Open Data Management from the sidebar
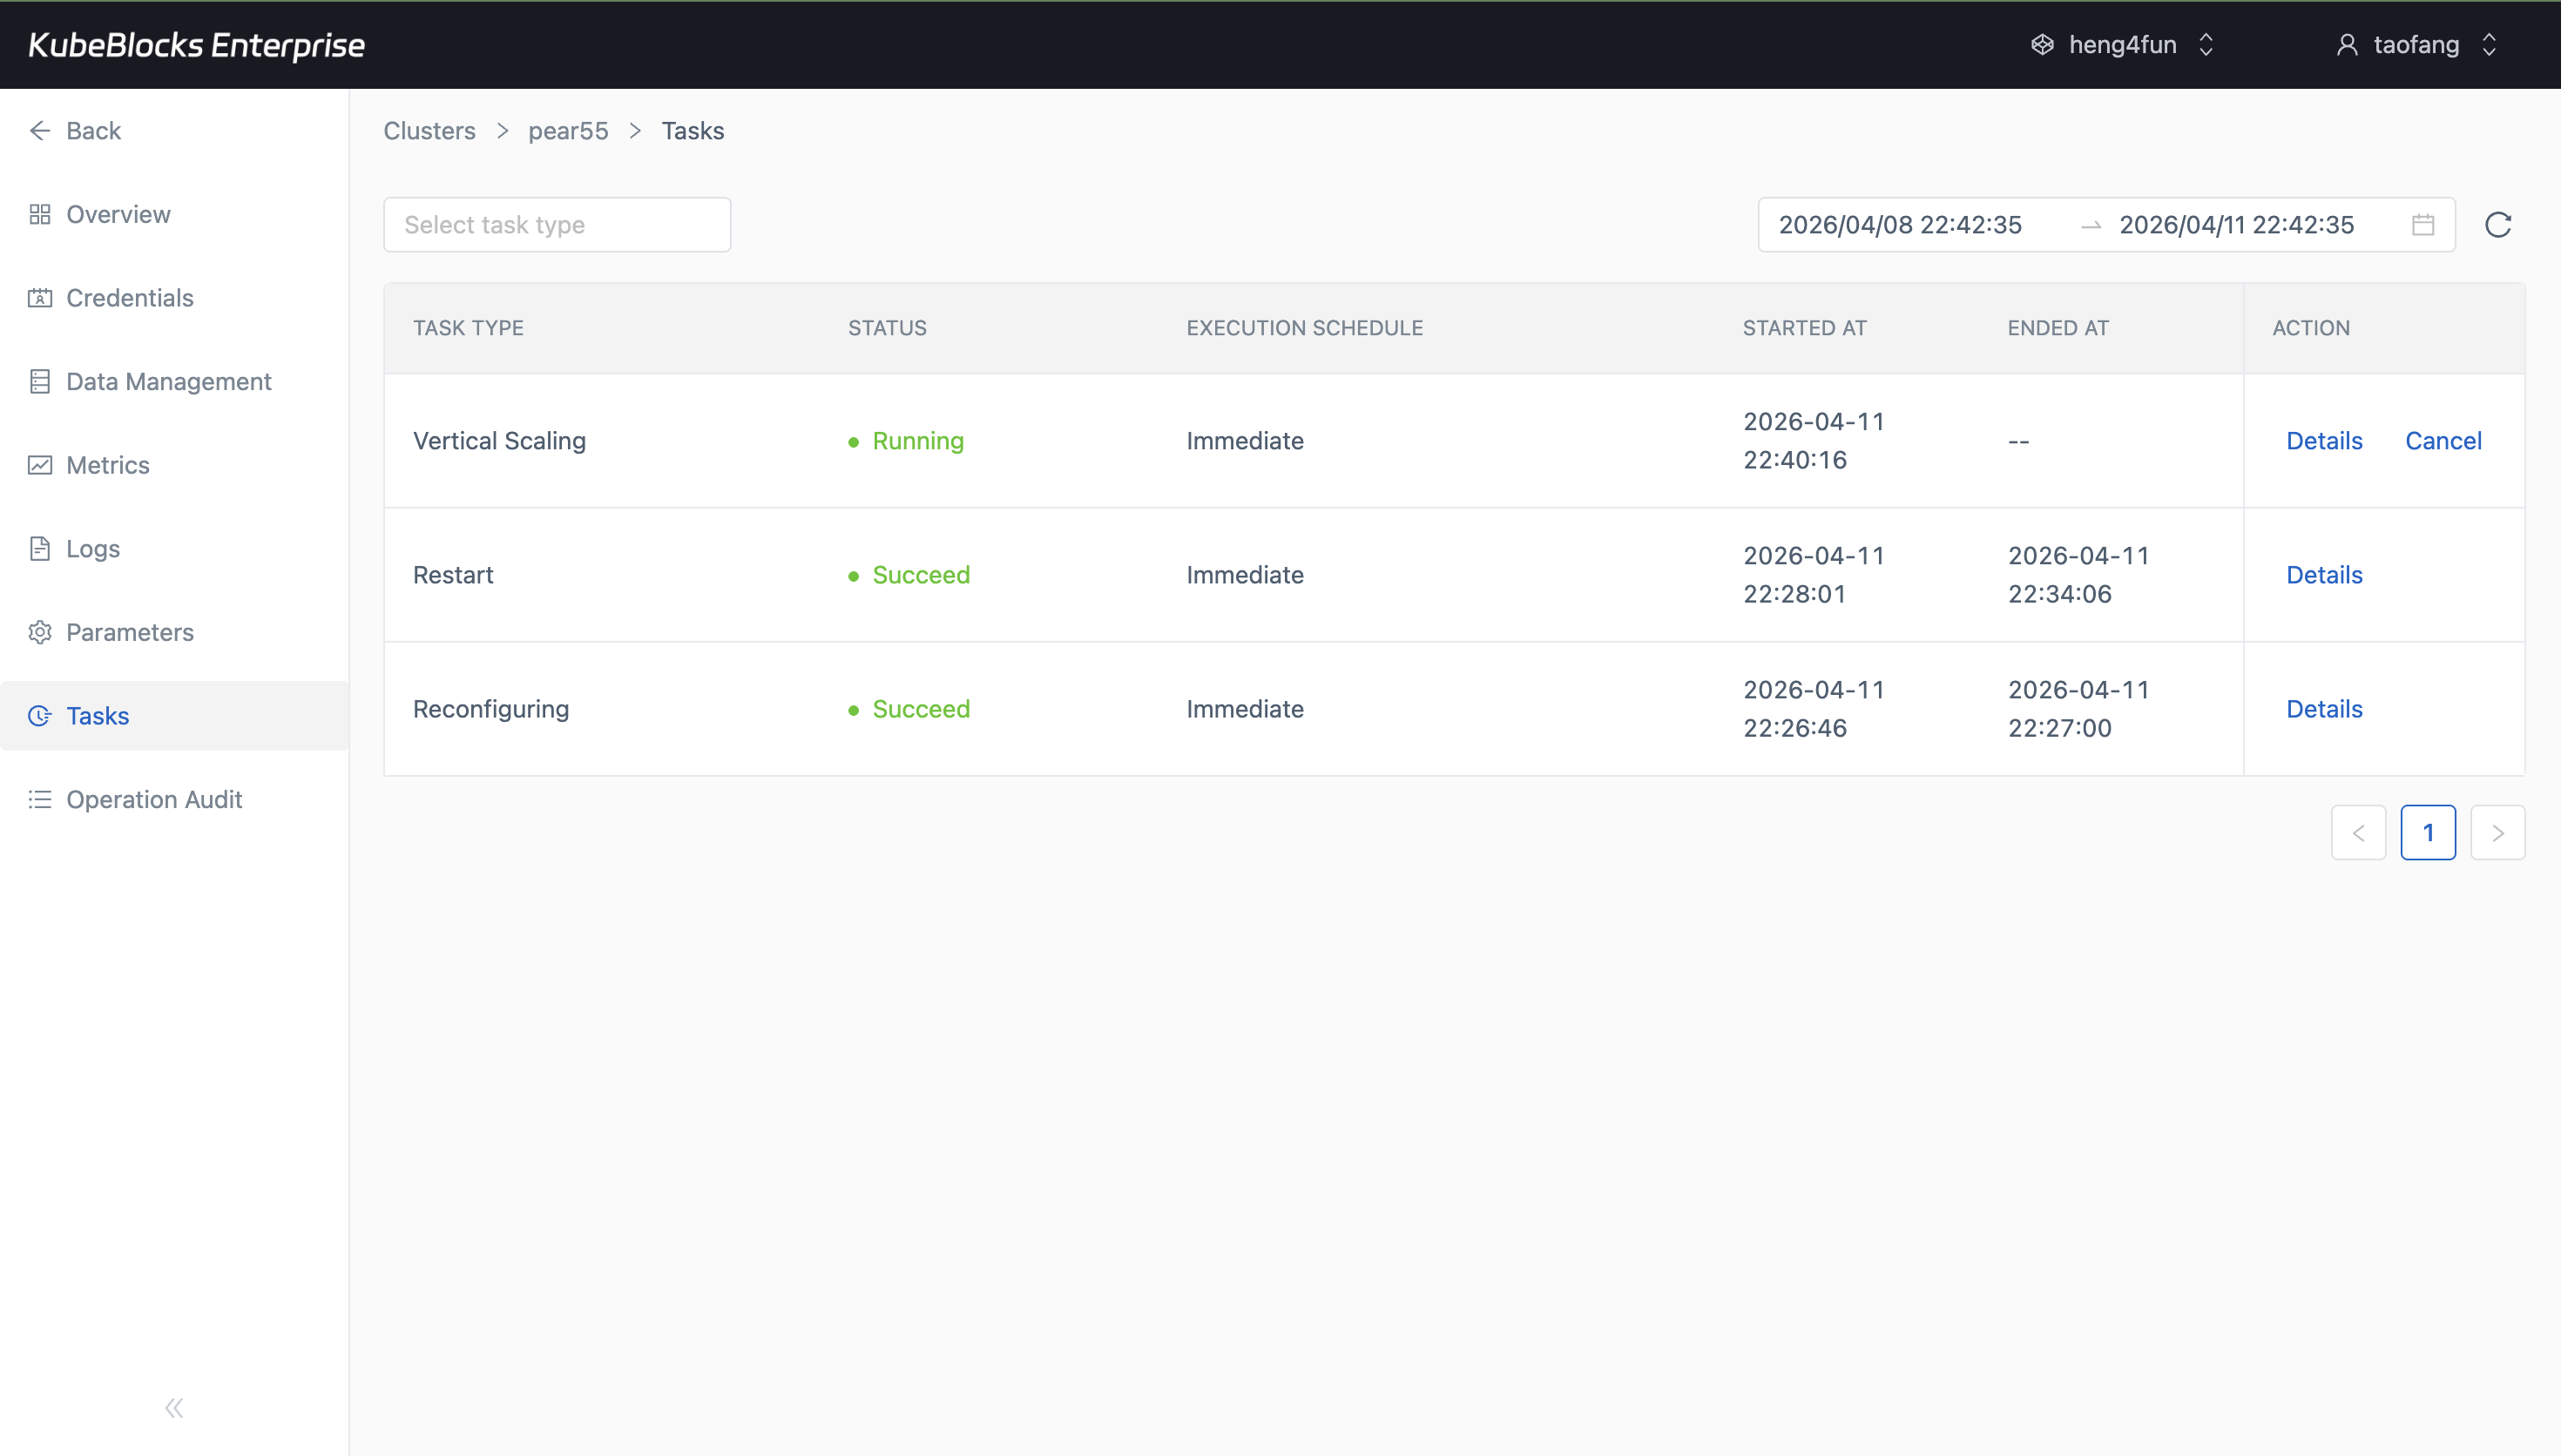Image resolution: width=2561 pixels, height=1456 pixels. (40, 381)
